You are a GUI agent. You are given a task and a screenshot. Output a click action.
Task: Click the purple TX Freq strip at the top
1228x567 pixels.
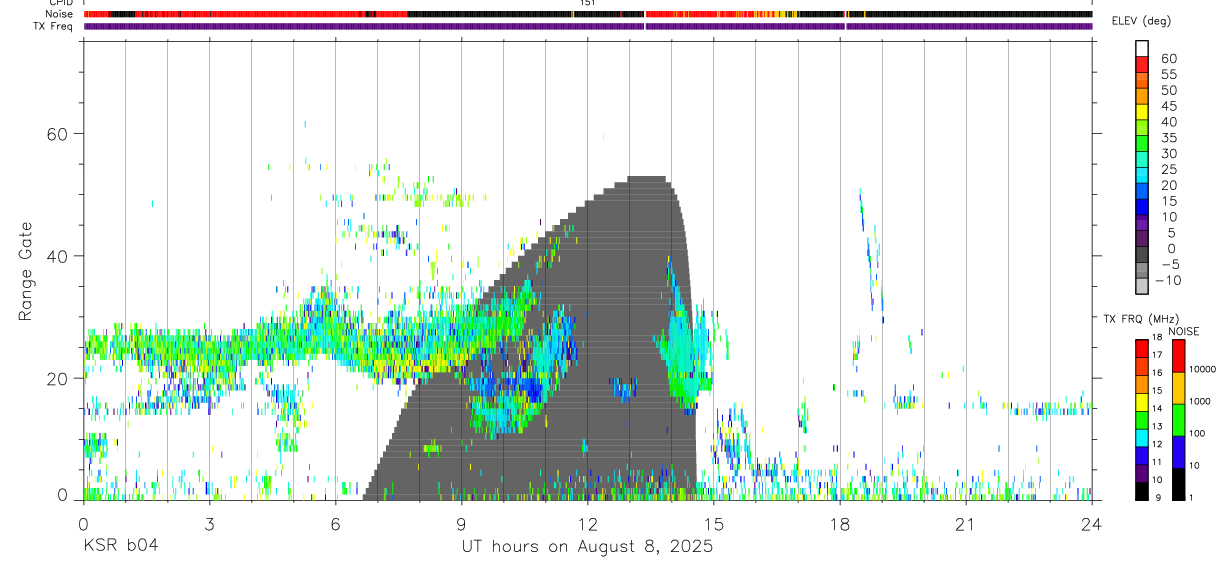[x=587, y=26]
